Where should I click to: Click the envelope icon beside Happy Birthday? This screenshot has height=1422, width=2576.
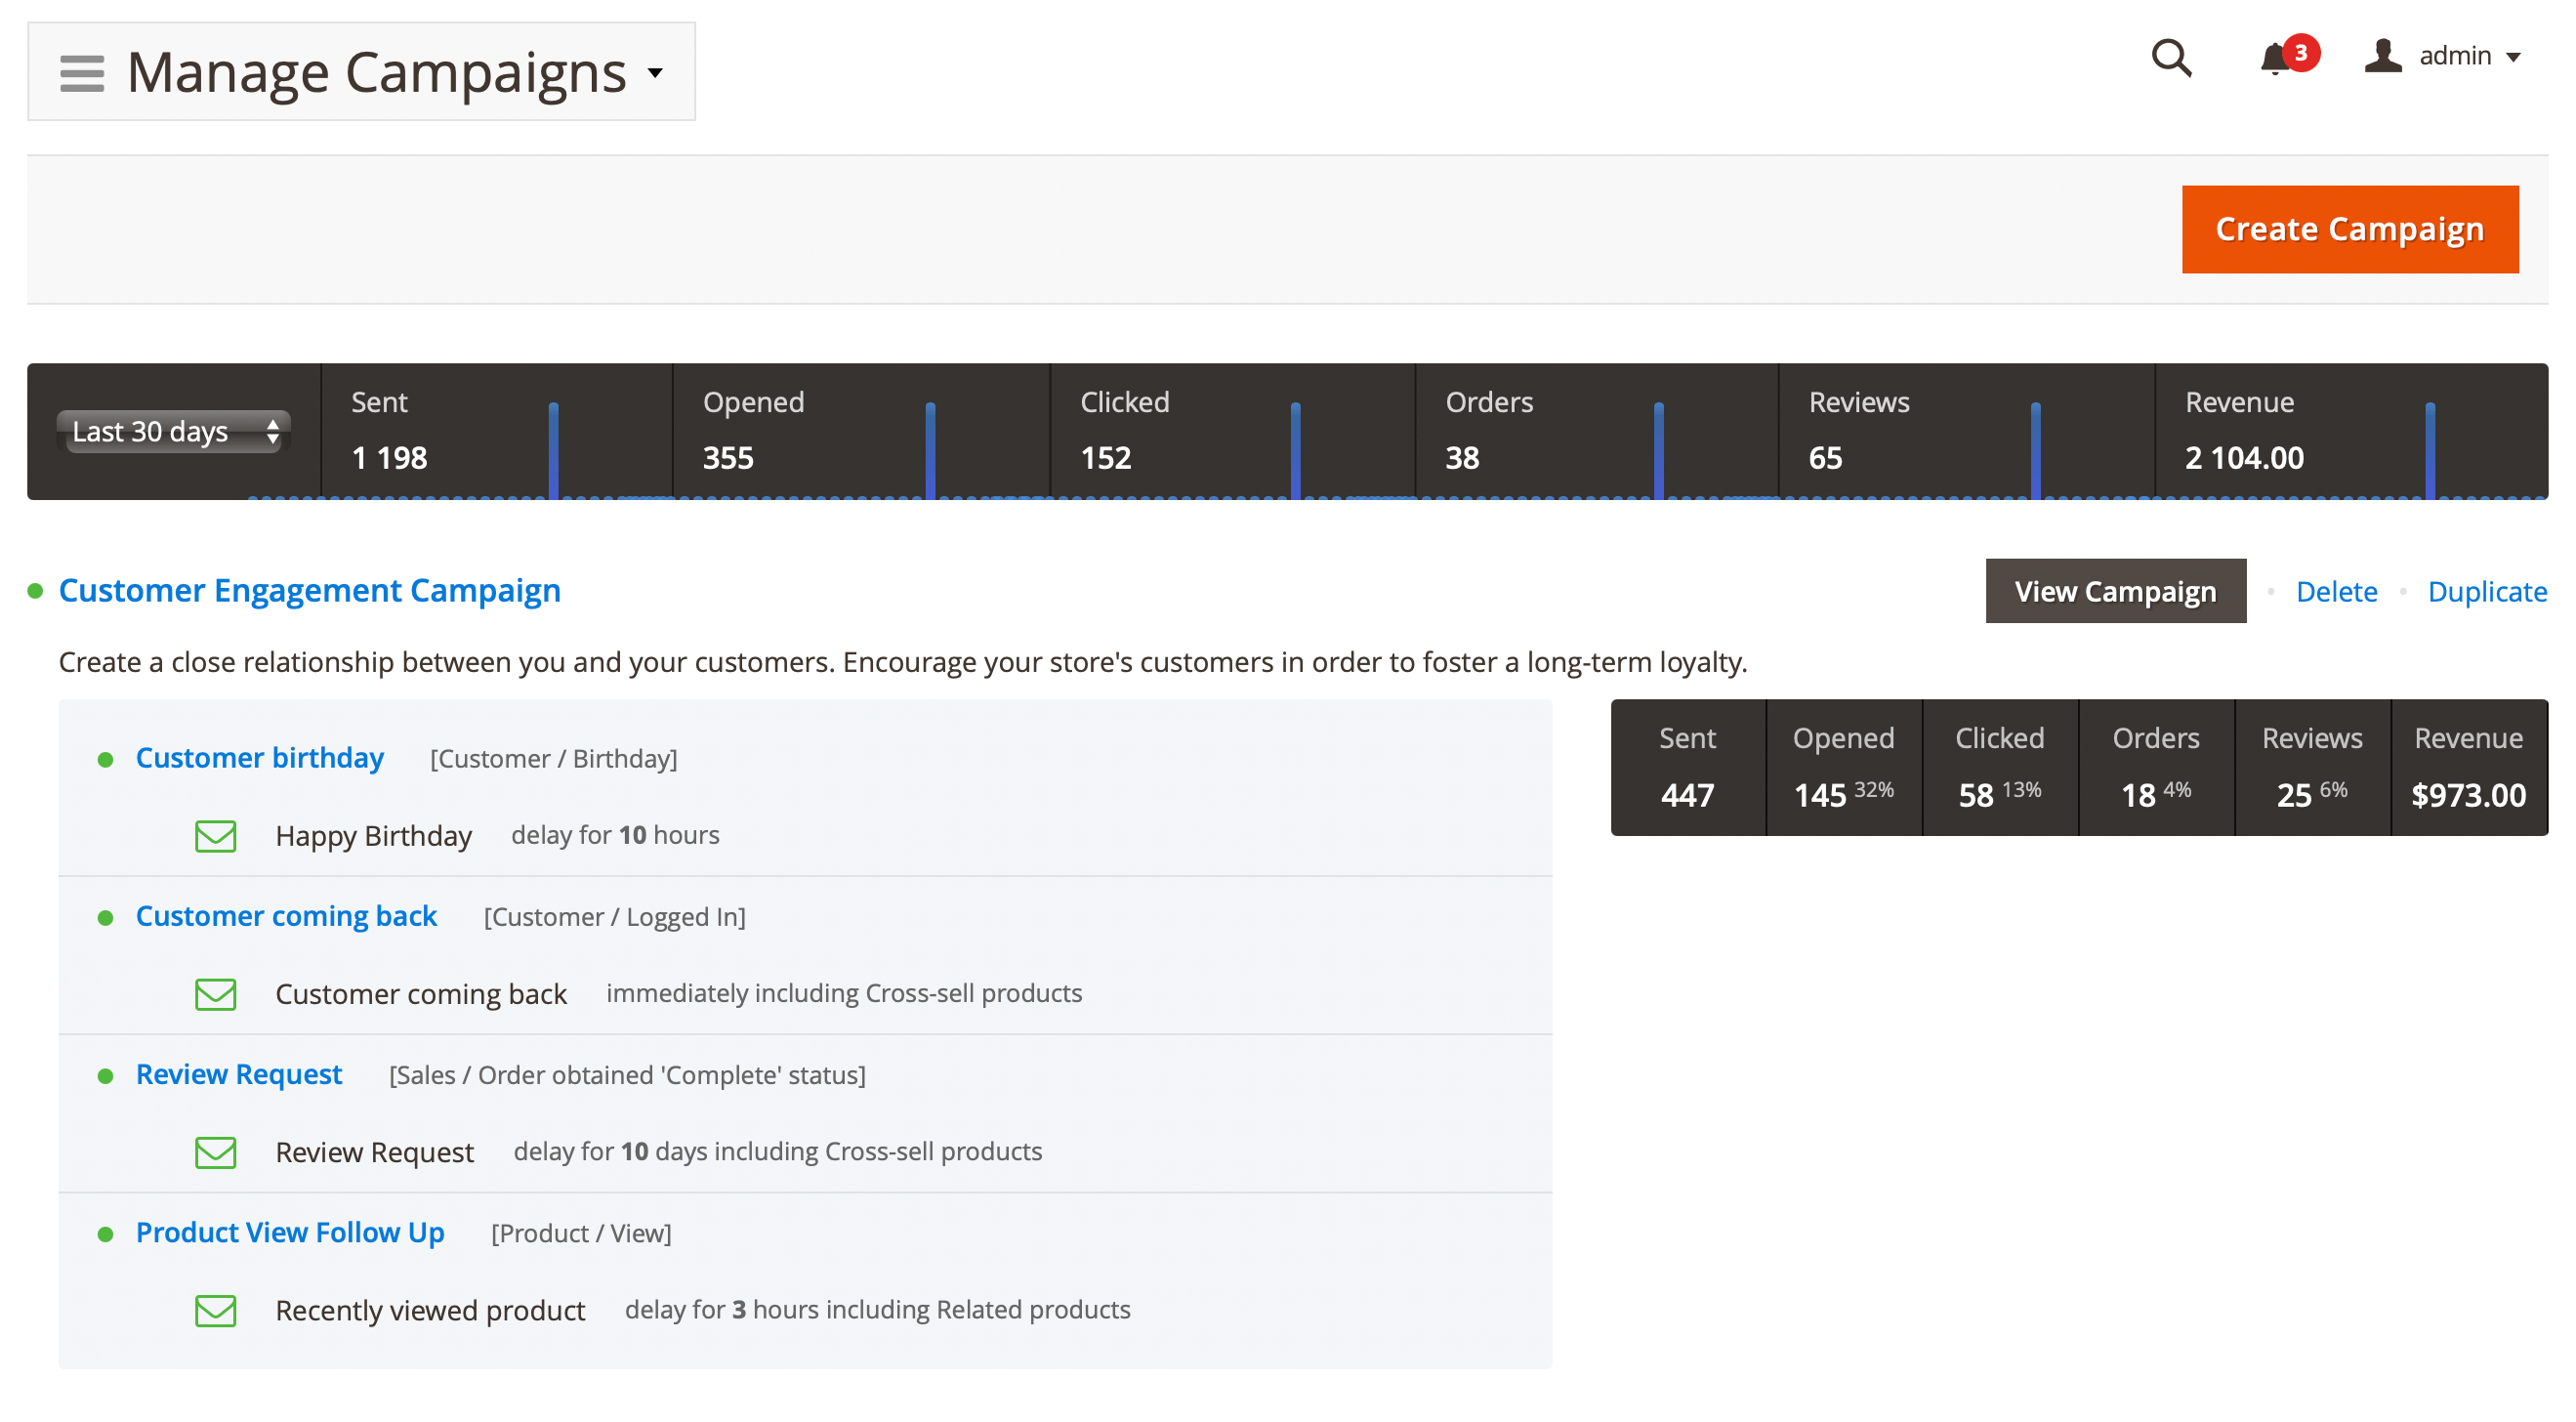(x=215, y=836)
